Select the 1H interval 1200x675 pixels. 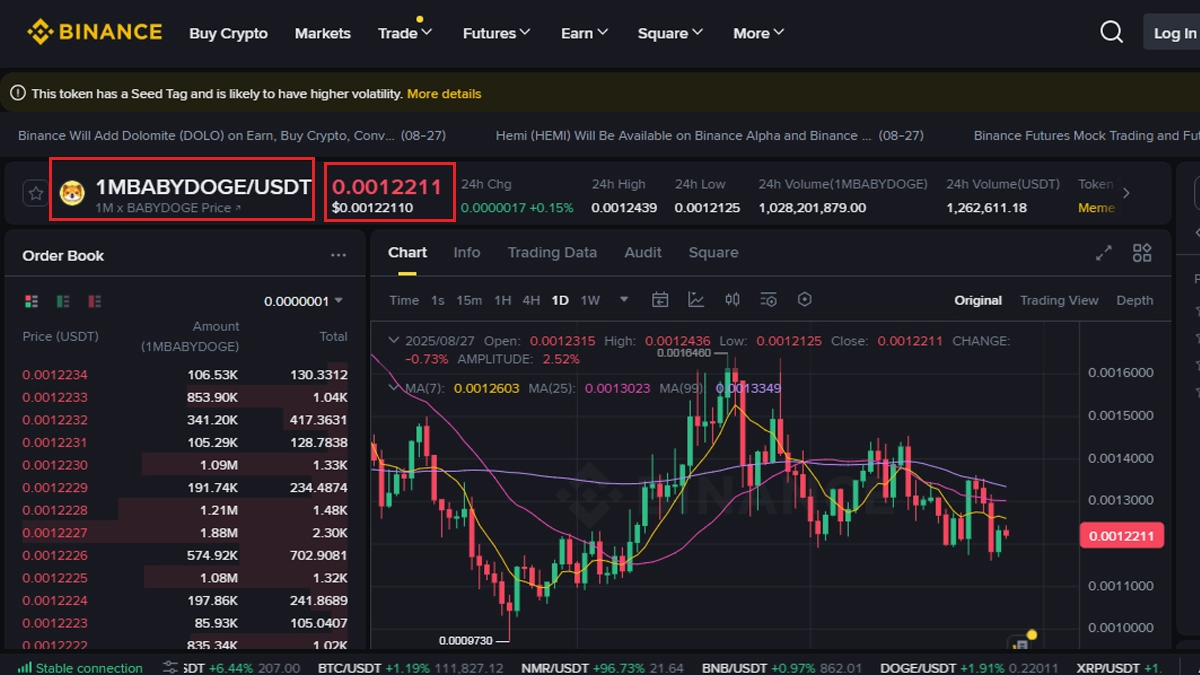pyautogui.click(x=502, y=300)
